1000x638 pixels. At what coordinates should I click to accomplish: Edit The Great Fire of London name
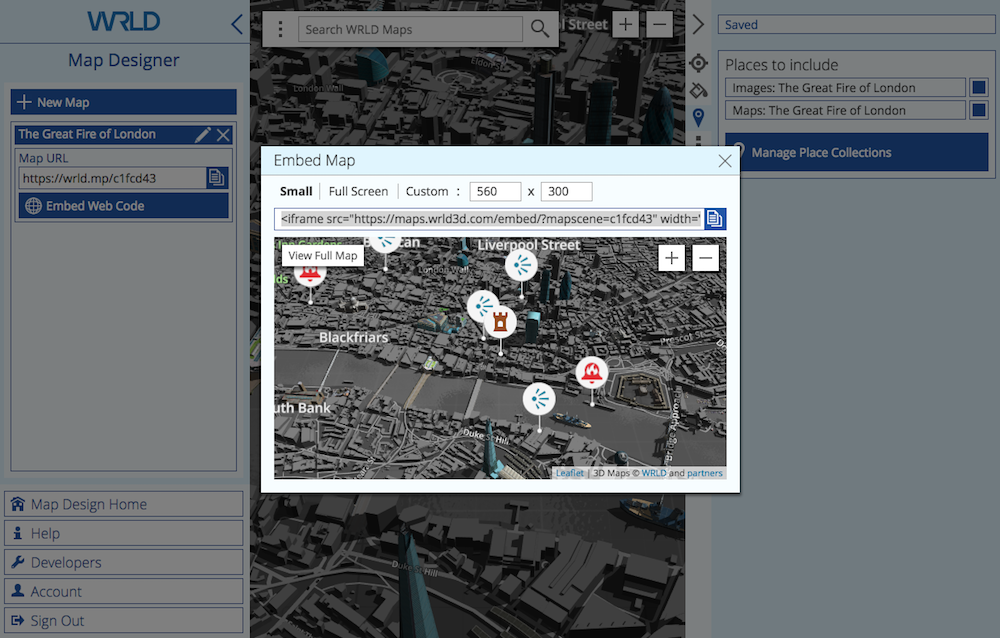202,135
